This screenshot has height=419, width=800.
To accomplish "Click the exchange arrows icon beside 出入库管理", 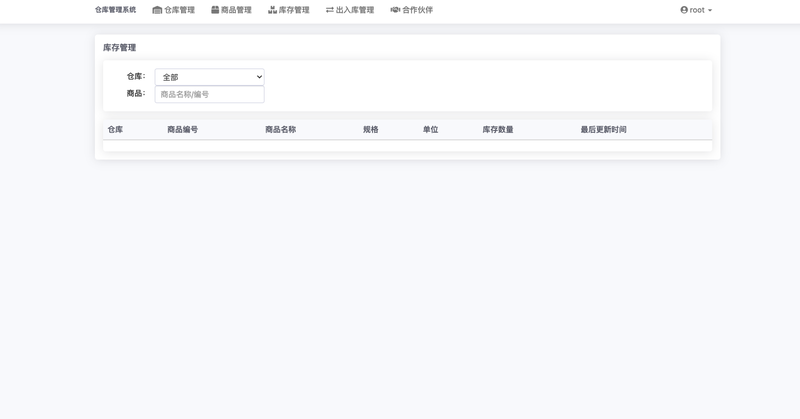I will tap(330, 10).
